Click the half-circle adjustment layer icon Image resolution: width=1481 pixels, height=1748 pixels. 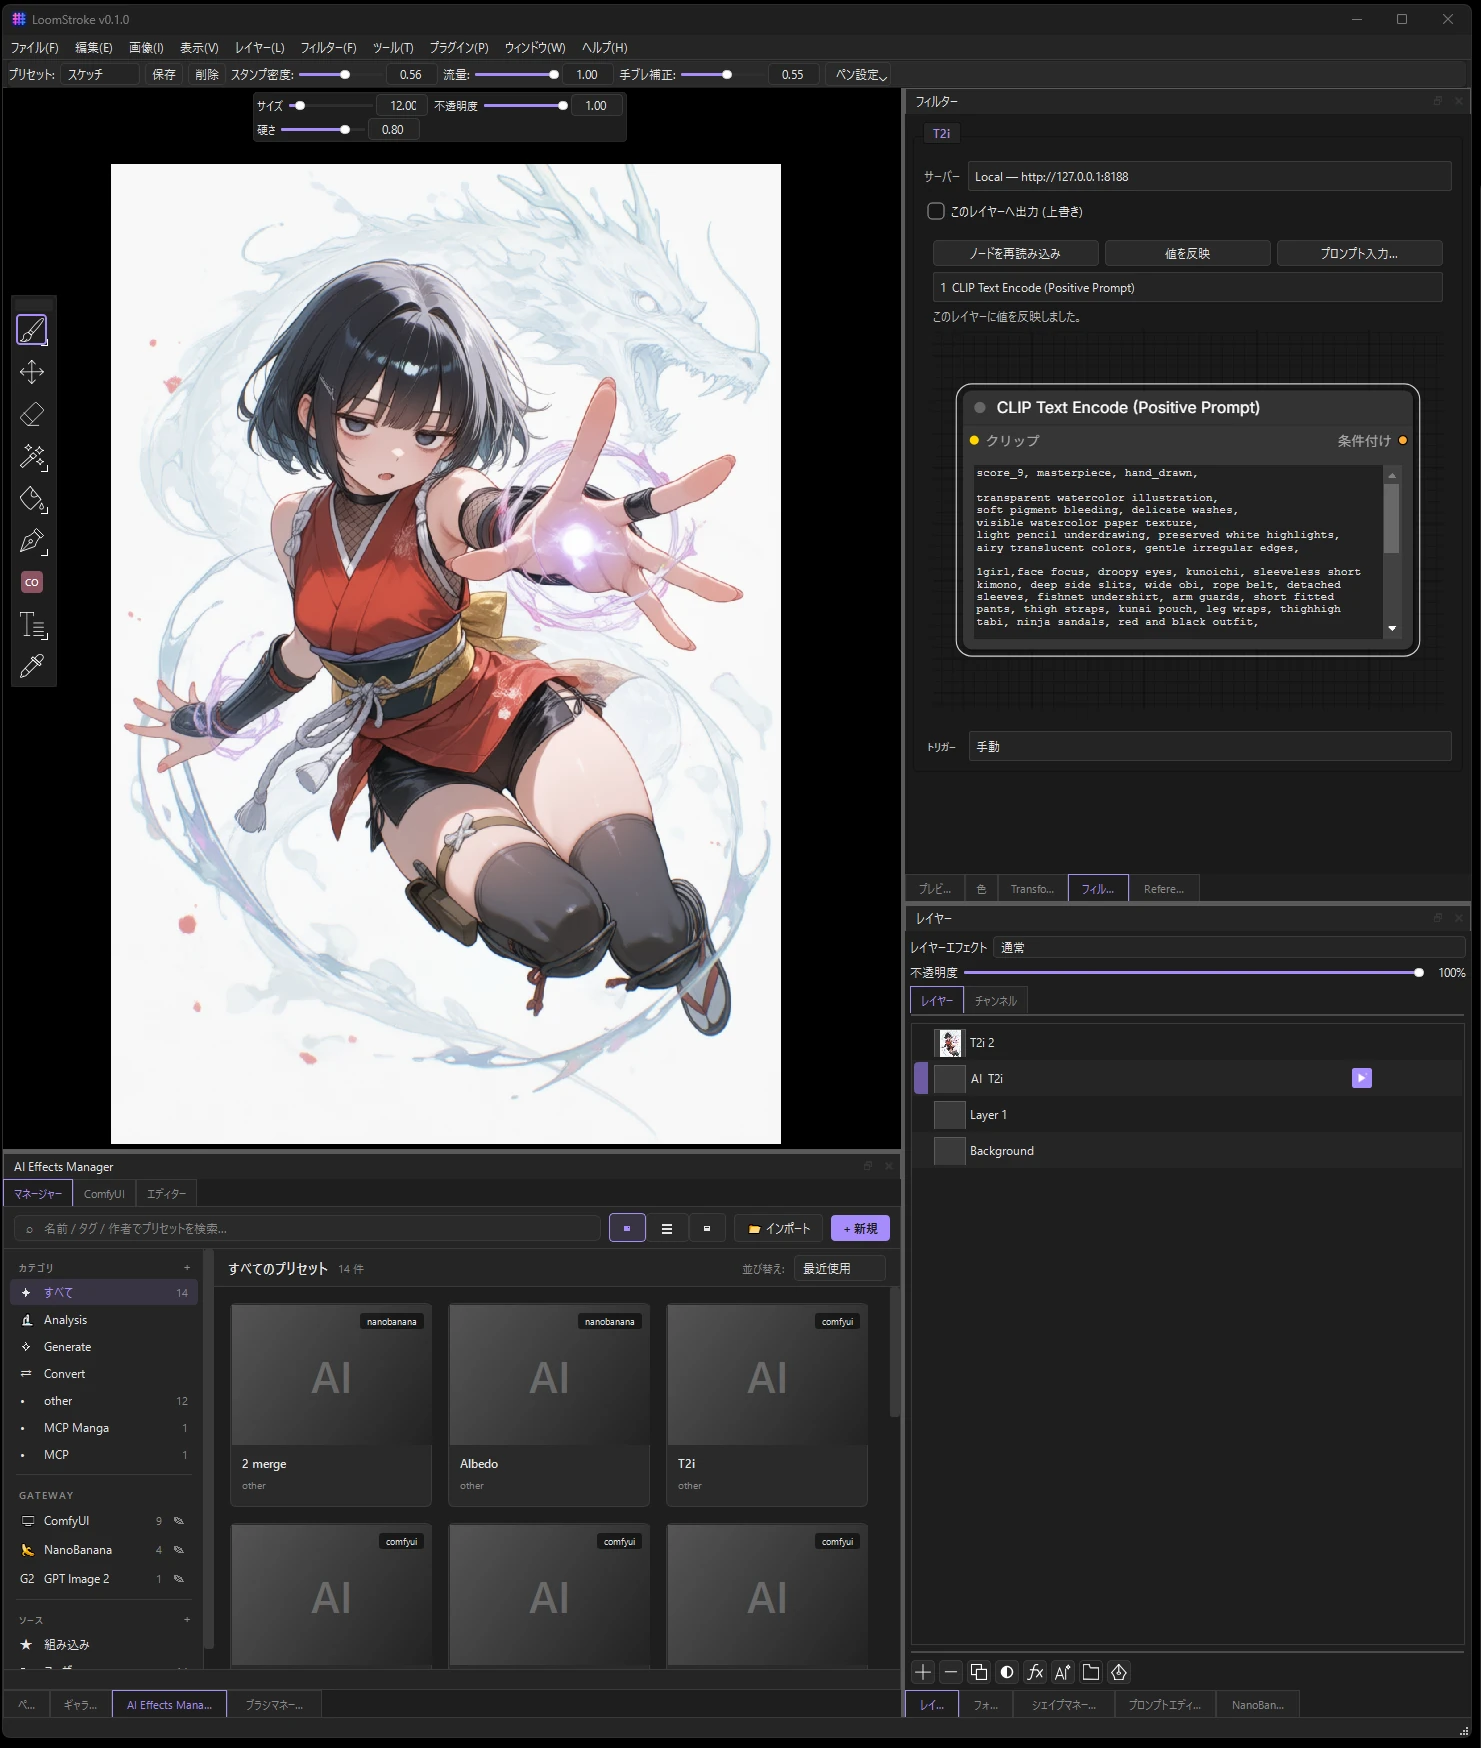coord(1007,1672)
